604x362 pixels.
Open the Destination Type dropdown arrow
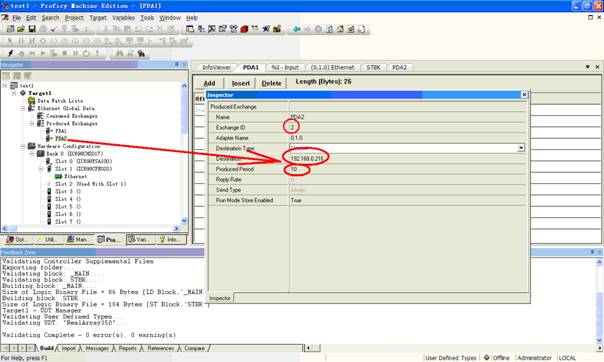point(521,148)
